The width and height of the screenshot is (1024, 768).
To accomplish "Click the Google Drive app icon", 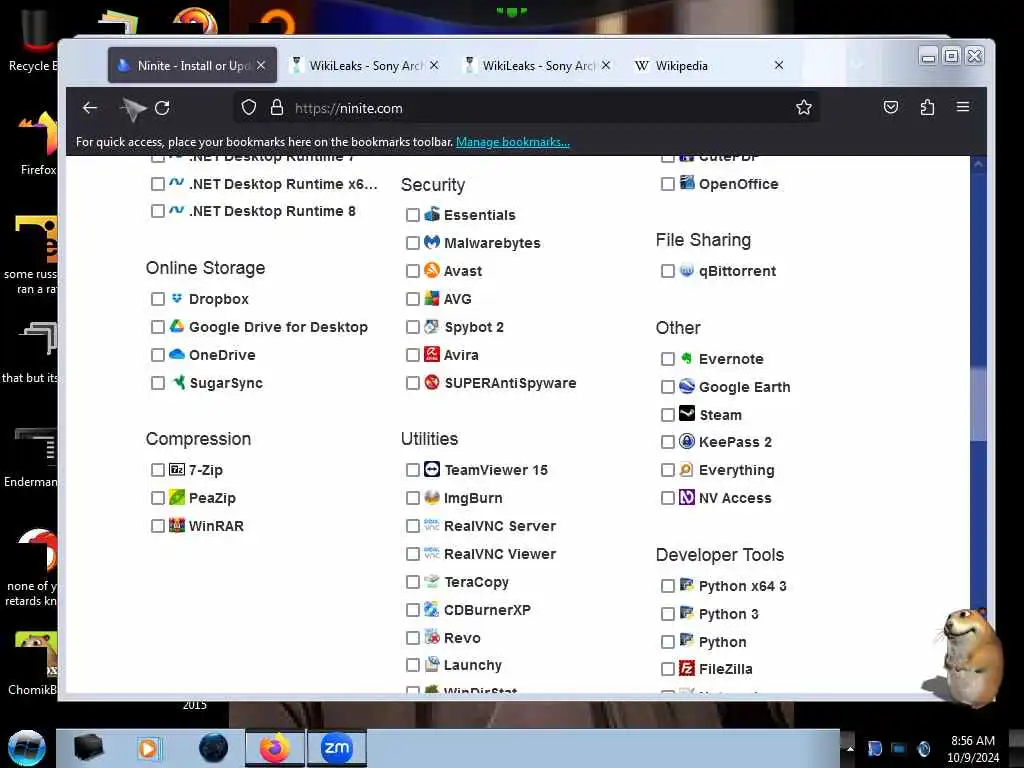I will pos(176,326).
